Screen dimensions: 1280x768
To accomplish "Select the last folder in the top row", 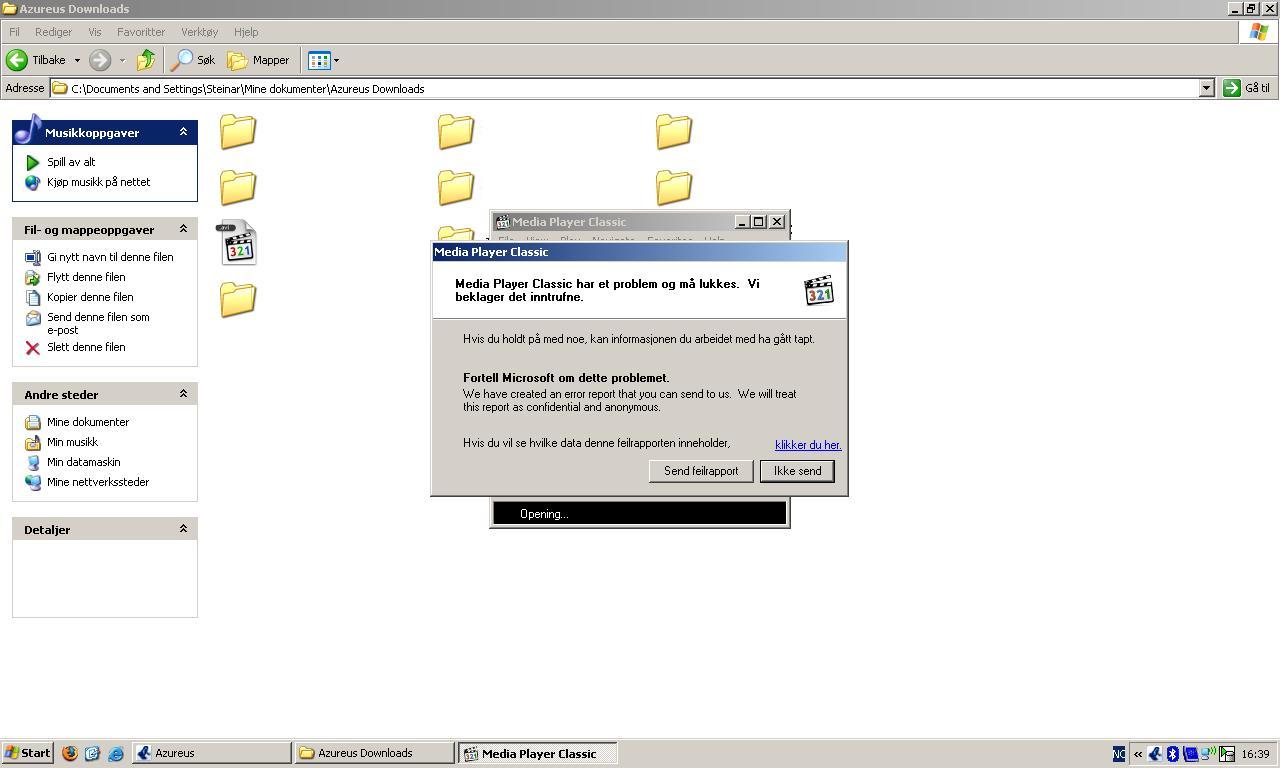I will [x=674, y=131].
